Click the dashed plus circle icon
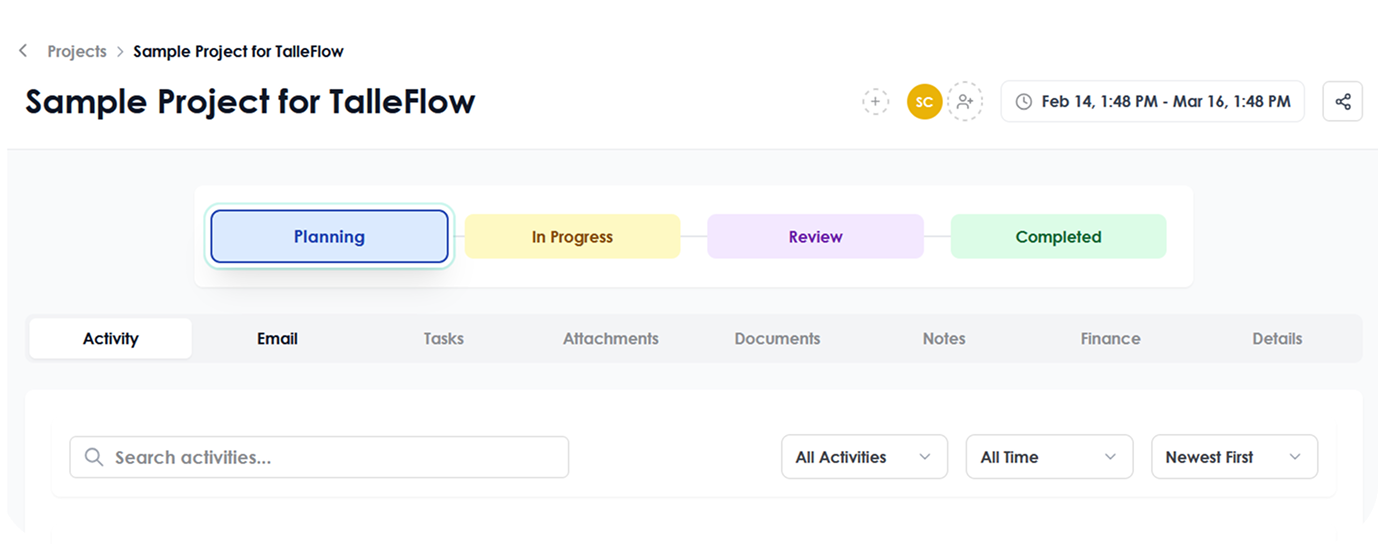Viewport: 1378px width, 544px height. click(x=875, y=101)
